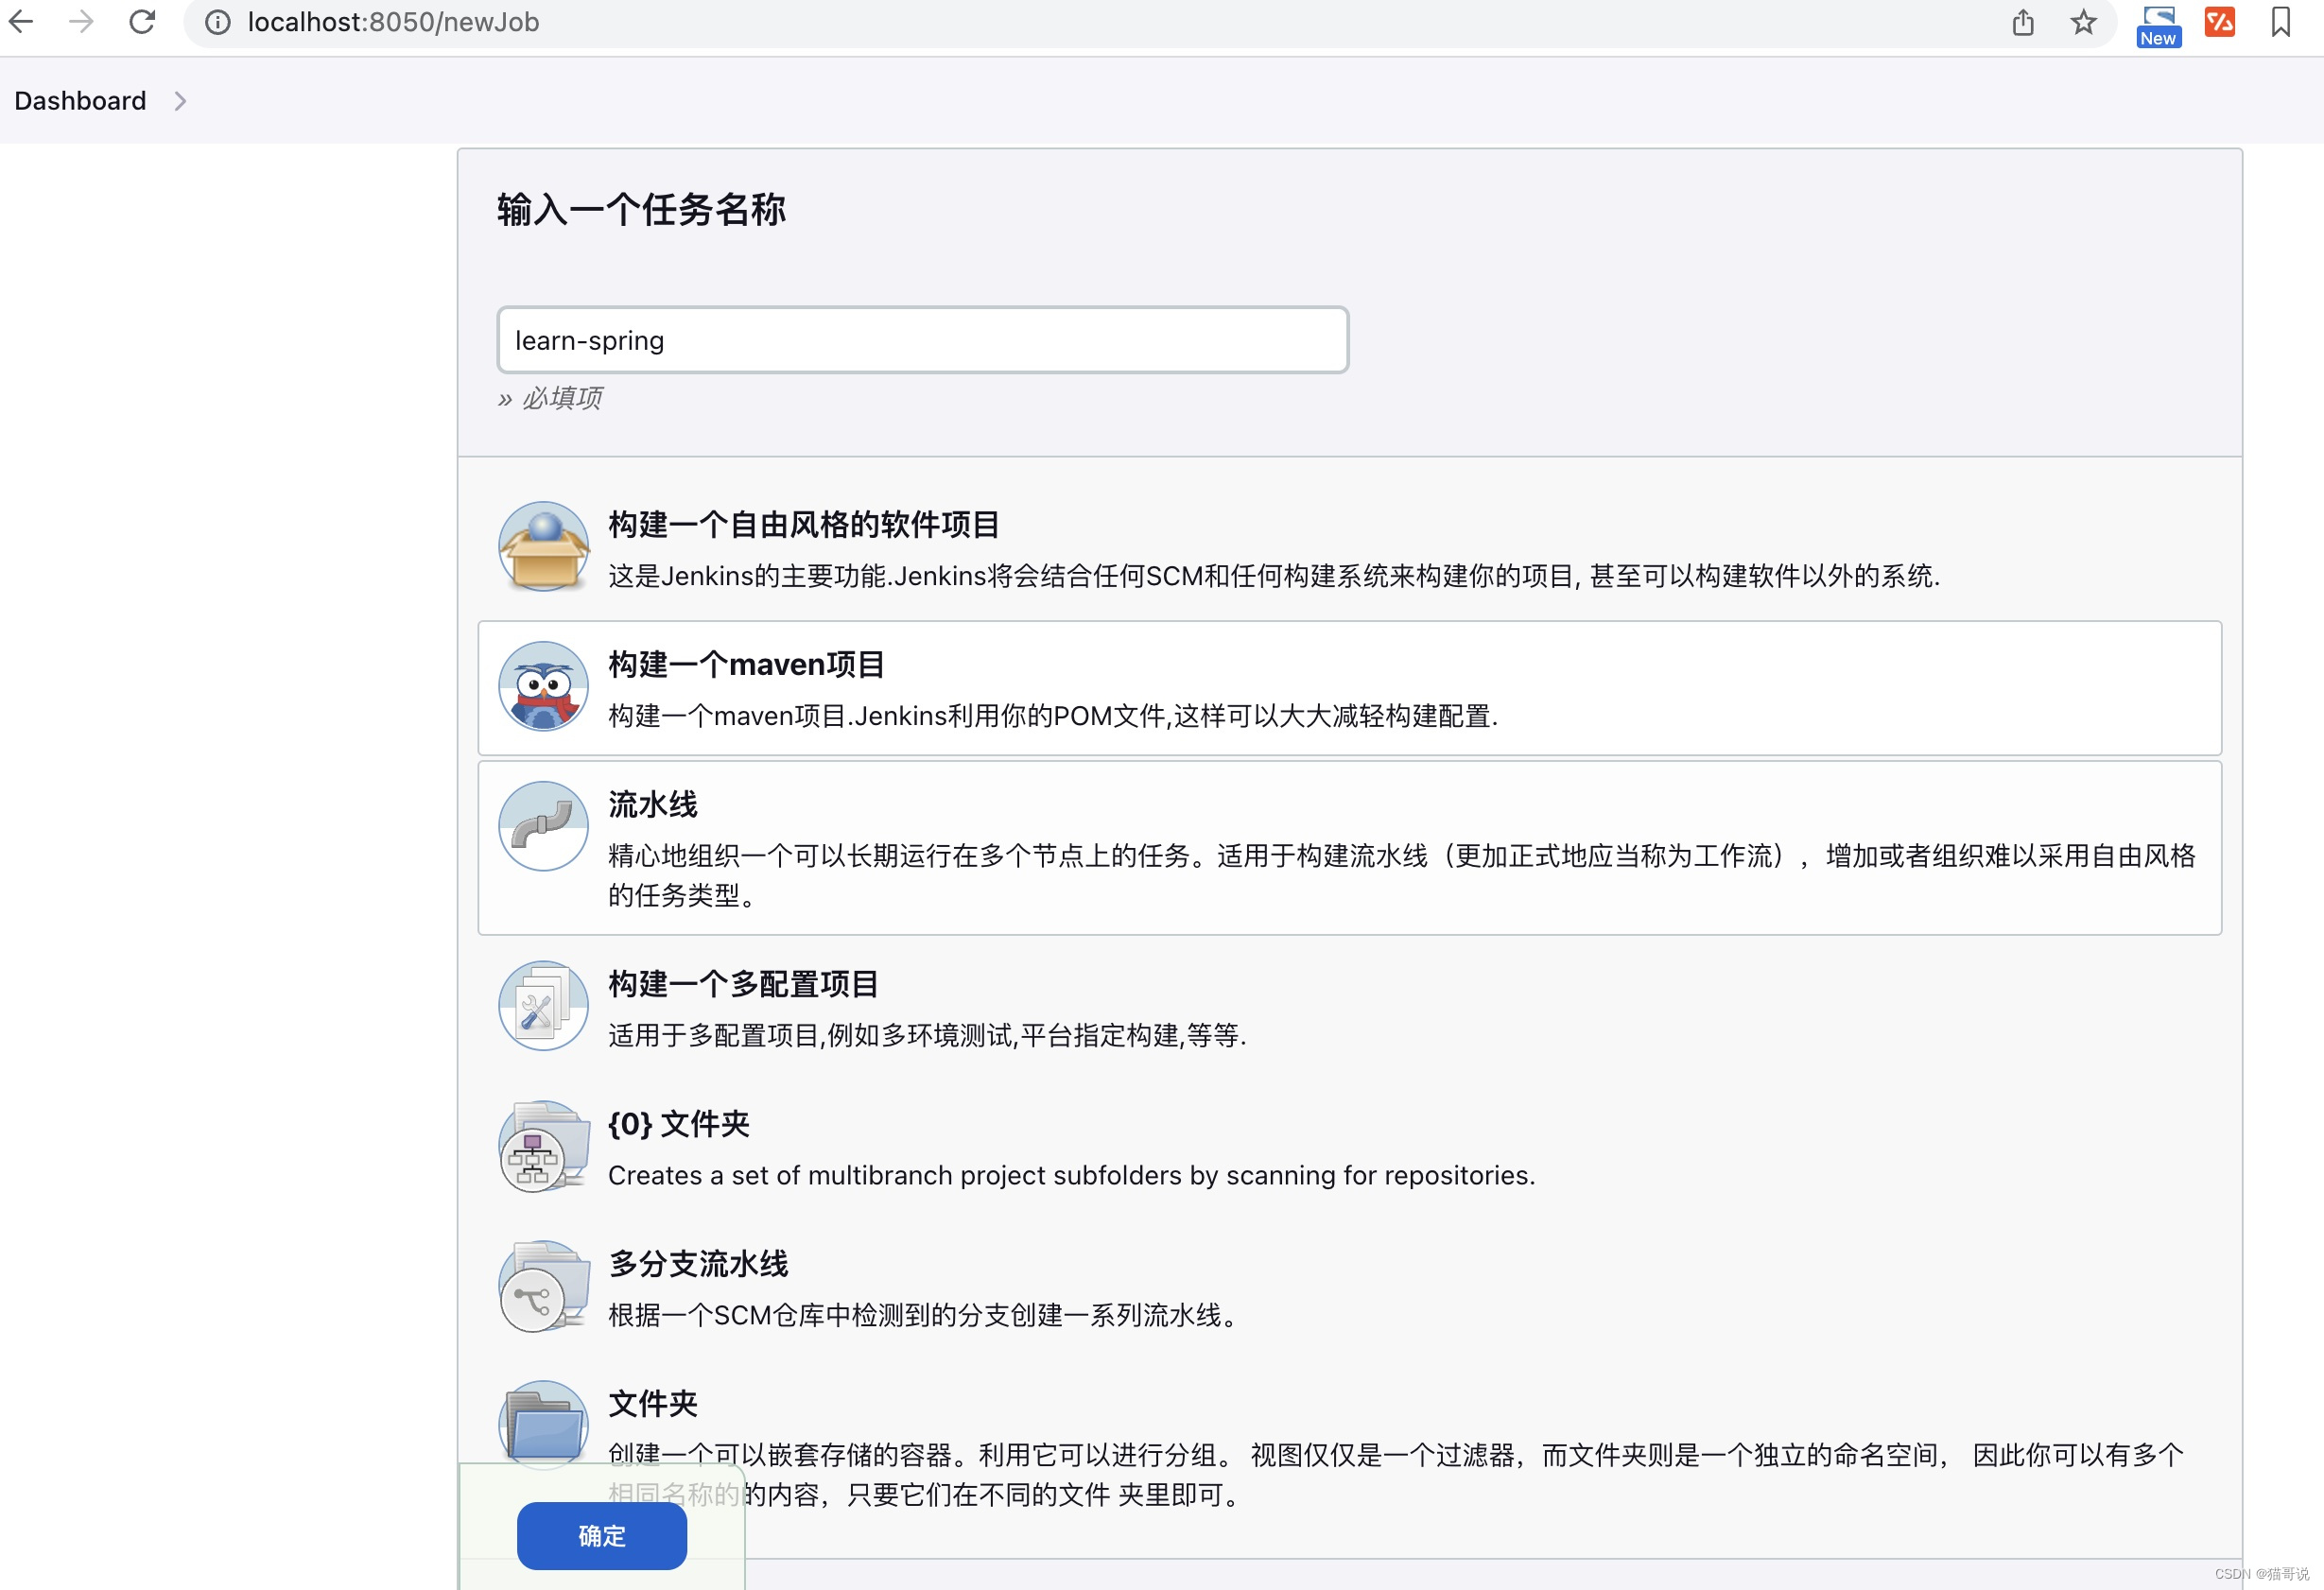The width and height of the screenshot is (2324, 1590).
Task: Click the task name input field
Action: 920,337
